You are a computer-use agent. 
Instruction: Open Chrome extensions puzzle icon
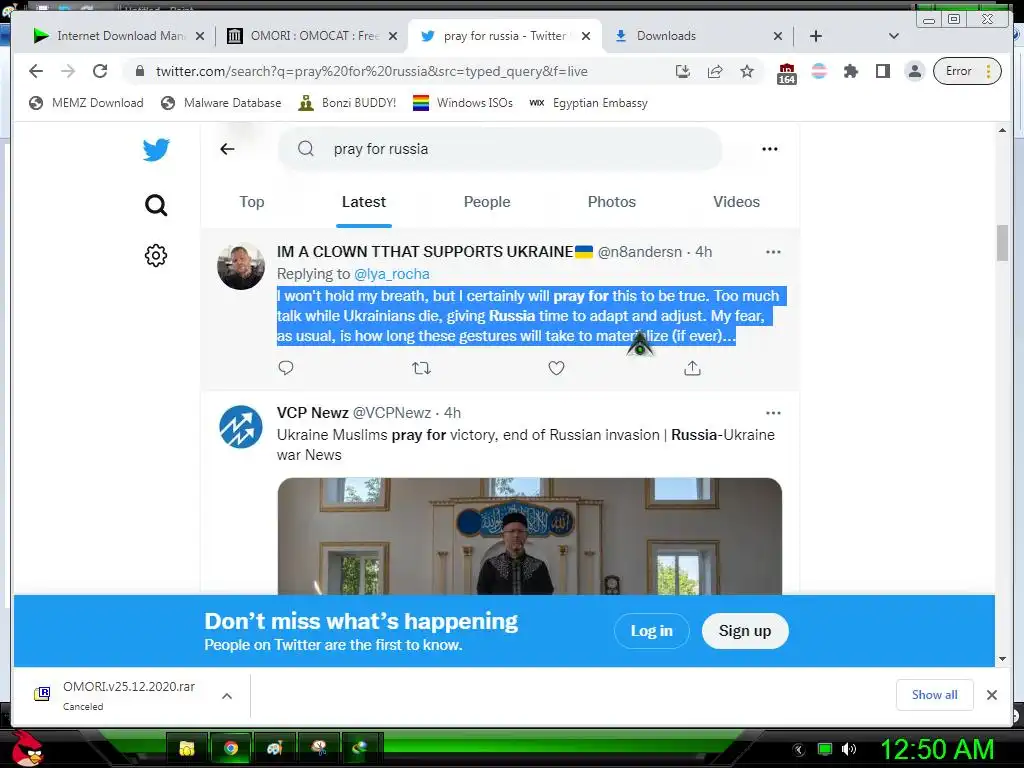point(850,71)
